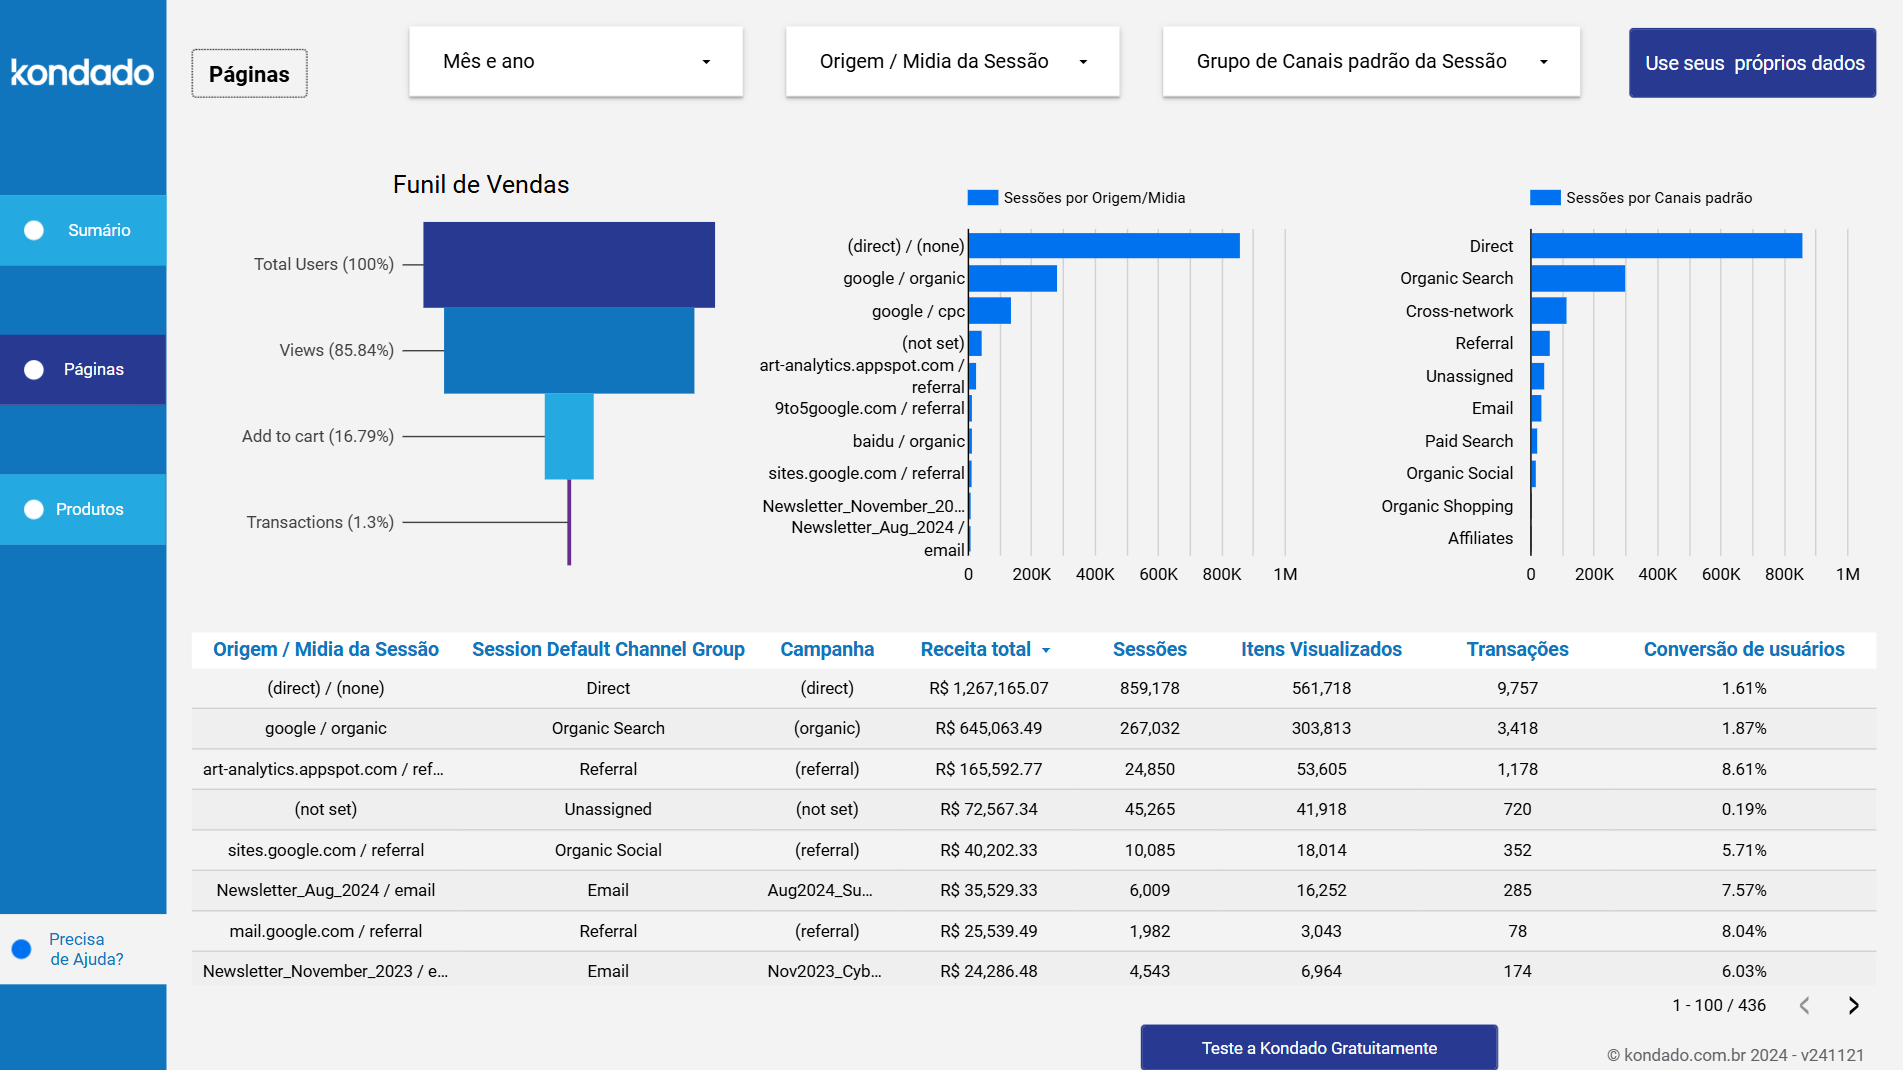Select the Páginas tab label

248,73
